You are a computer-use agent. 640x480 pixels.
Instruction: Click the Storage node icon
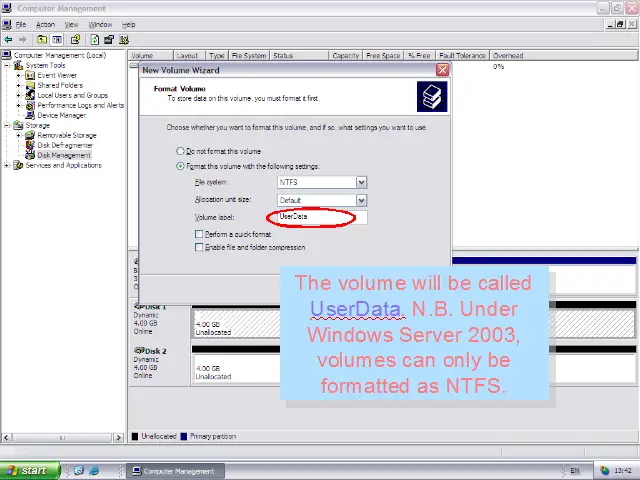(x=18, y=125)
